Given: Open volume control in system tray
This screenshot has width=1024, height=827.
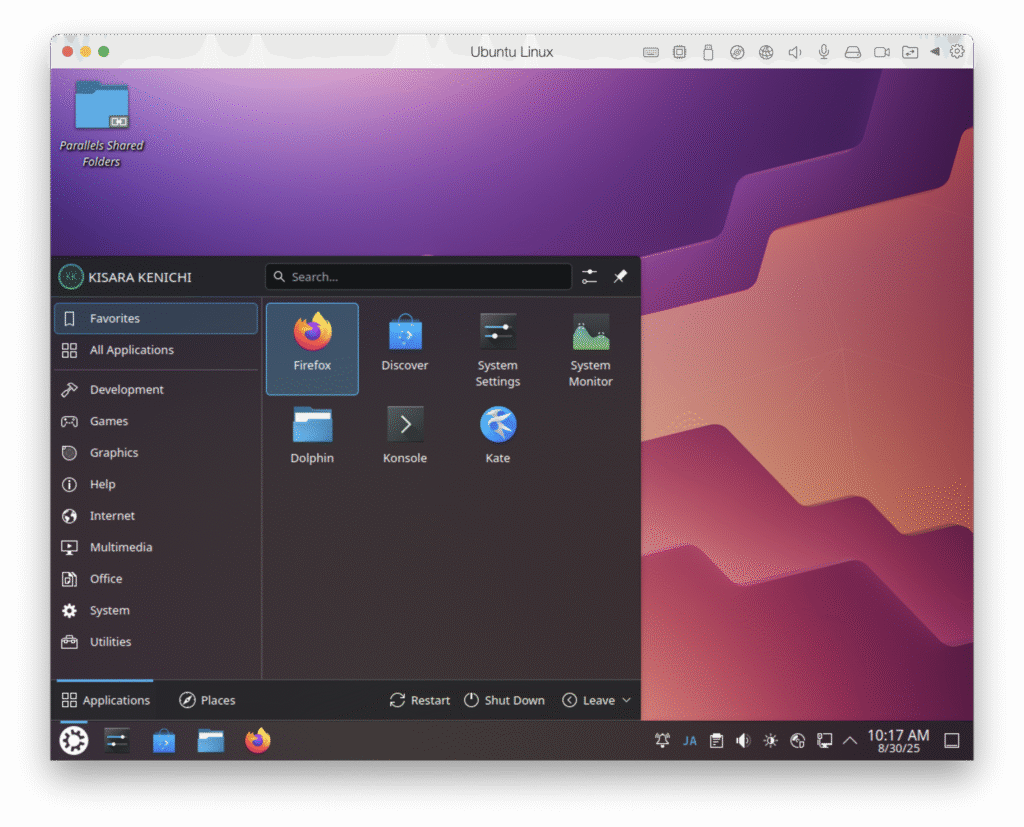Looking at the screenshot, I should point(743,741).
